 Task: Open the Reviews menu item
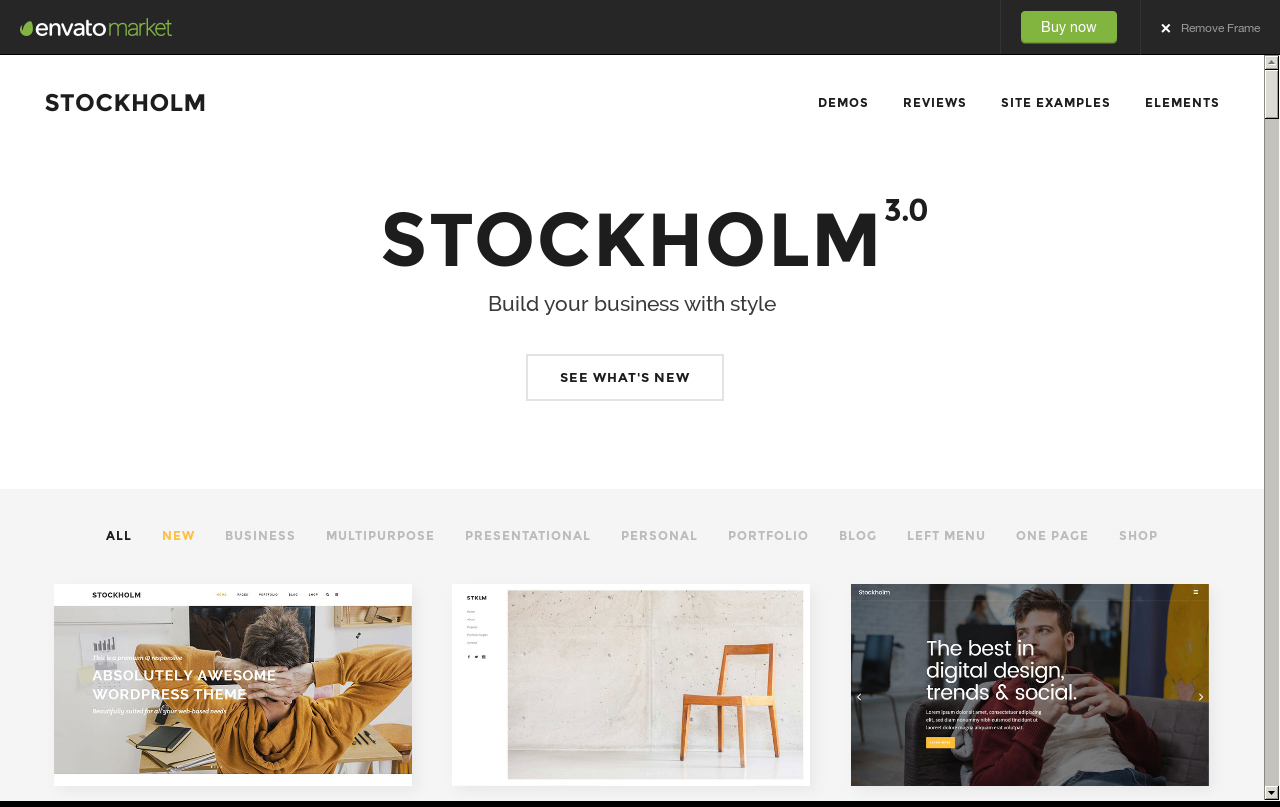(934, 103)
